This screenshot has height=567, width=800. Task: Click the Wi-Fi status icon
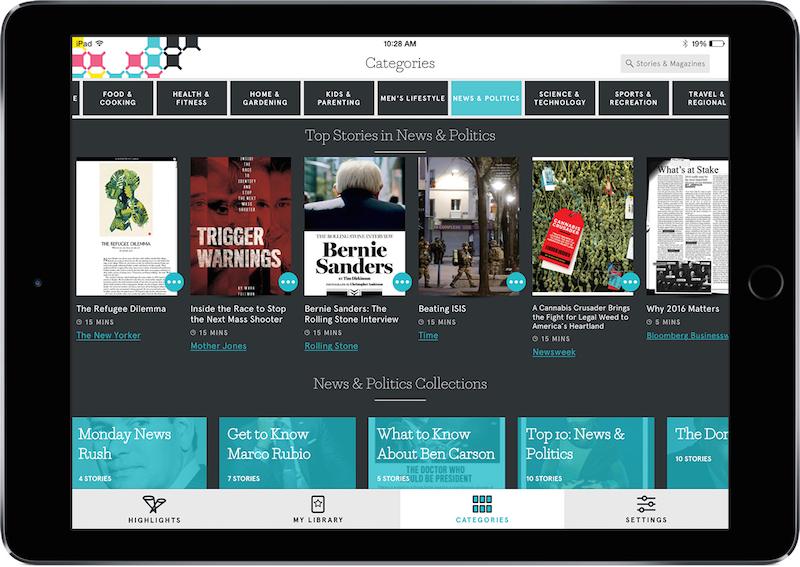(99, 43)
